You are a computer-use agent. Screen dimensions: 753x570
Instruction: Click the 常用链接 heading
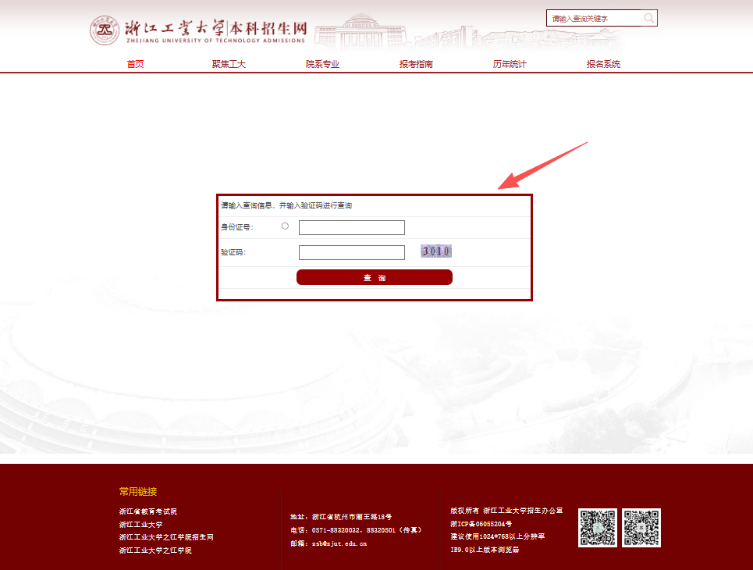[138, 491]
